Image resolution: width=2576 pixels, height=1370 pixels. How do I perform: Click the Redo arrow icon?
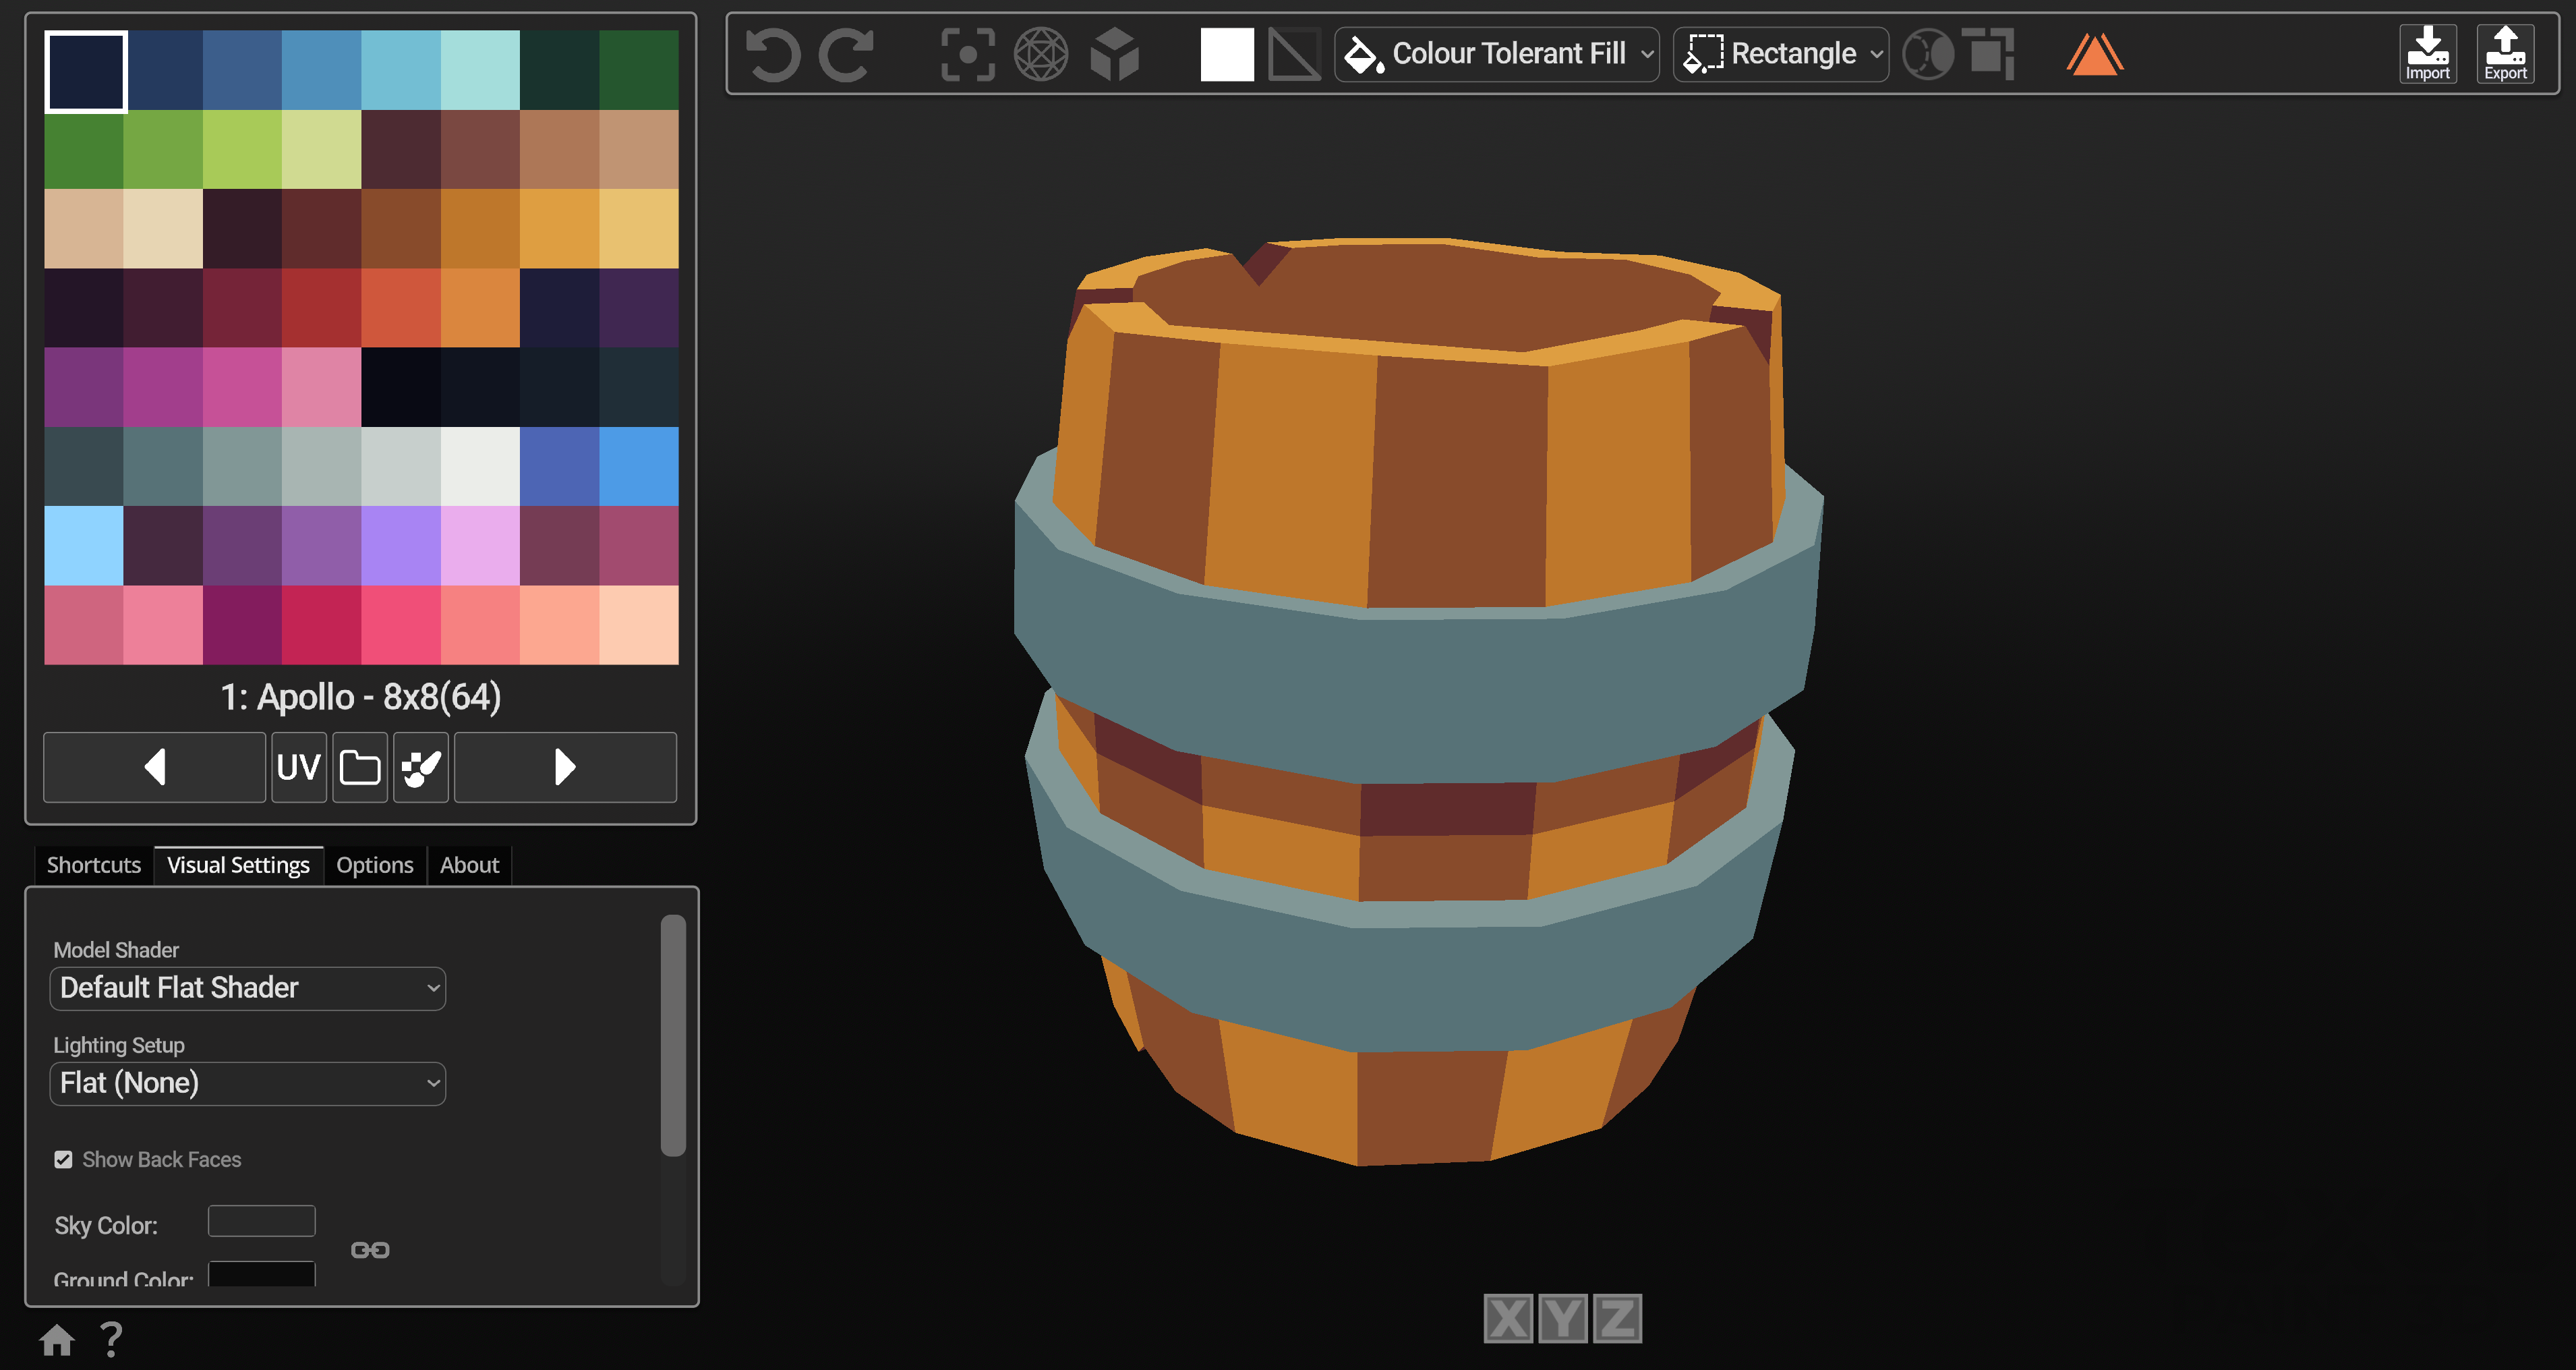[x=847, y=54]
